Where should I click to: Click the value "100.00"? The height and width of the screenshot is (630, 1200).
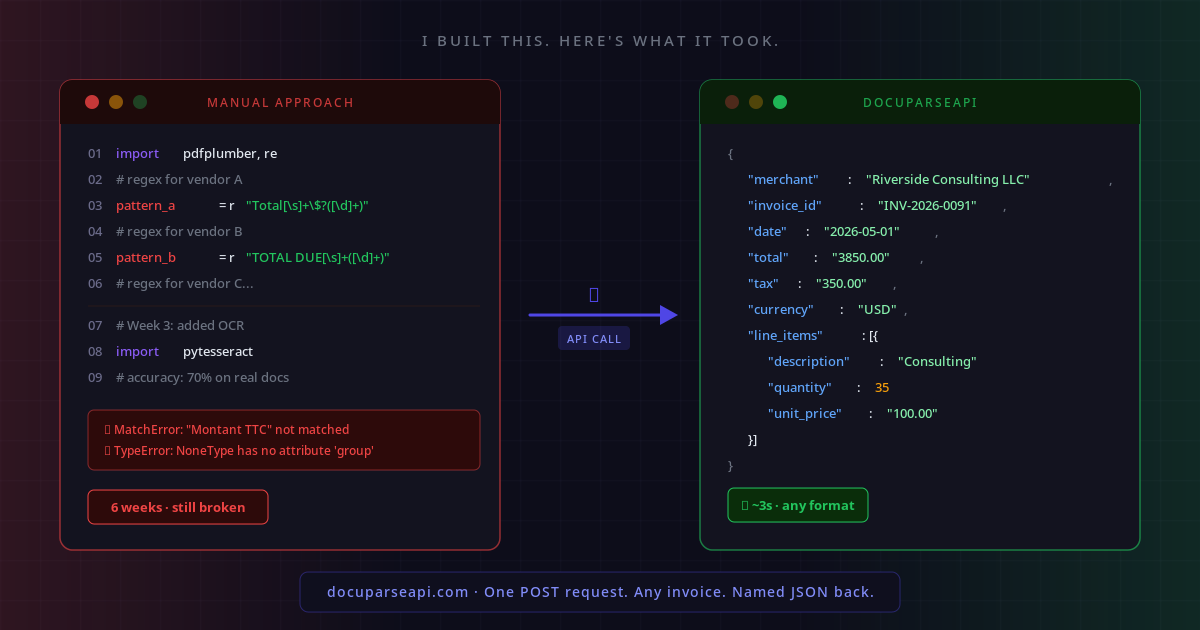pyautogui.click(x=912, y=414)
